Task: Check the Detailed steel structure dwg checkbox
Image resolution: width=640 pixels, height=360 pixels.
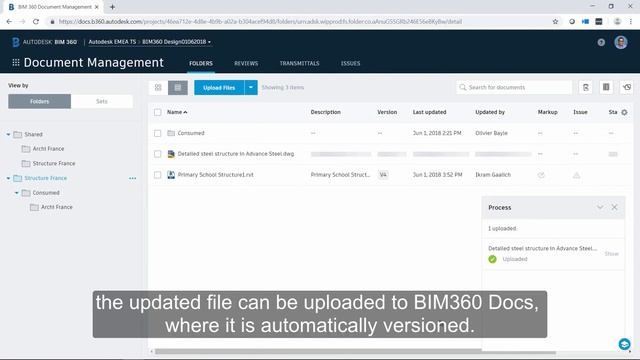Action: coord(158,154)
